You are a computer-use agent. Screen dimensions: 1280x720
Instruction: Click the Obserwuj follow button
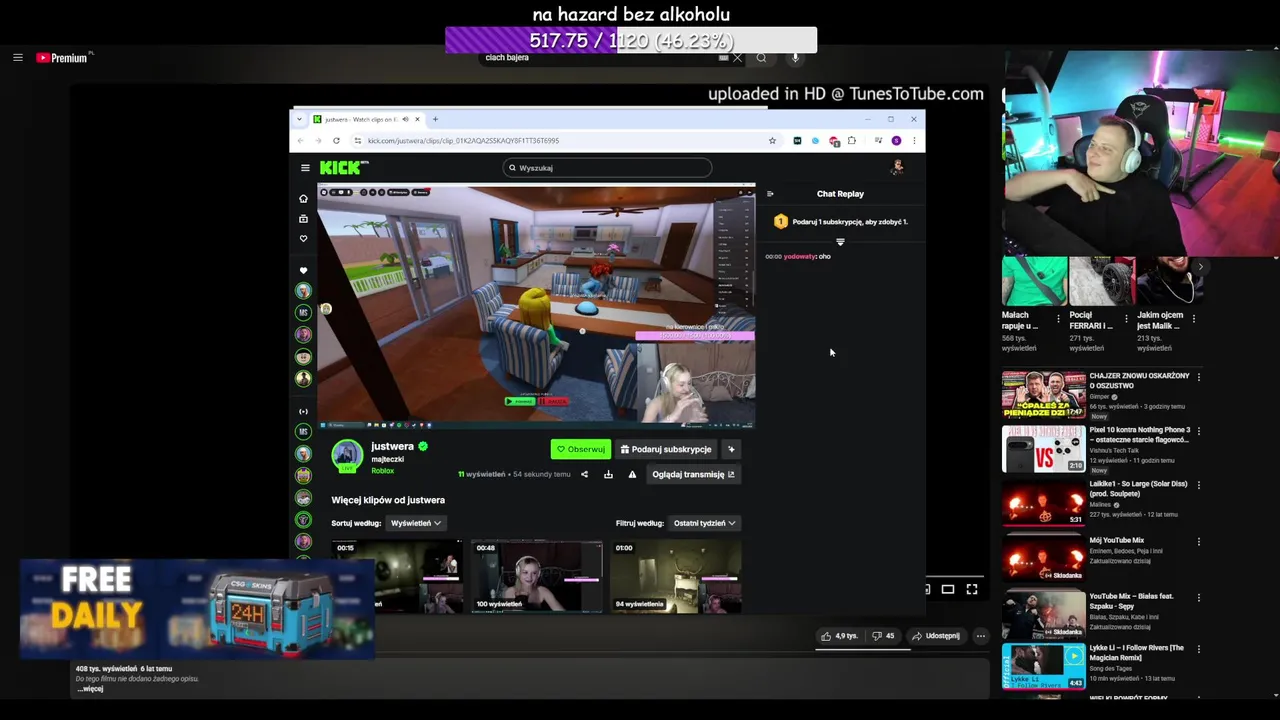tap(580, 449)
